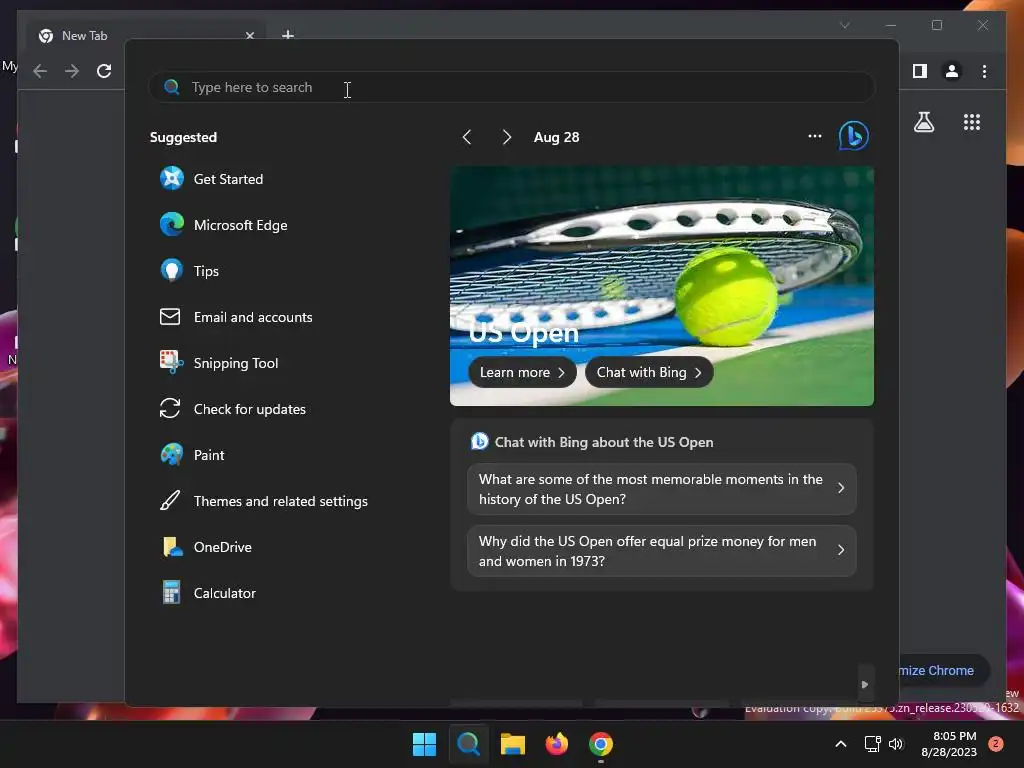Launch the OneDrive icon

pyautogui.click(x=171, y=547)
